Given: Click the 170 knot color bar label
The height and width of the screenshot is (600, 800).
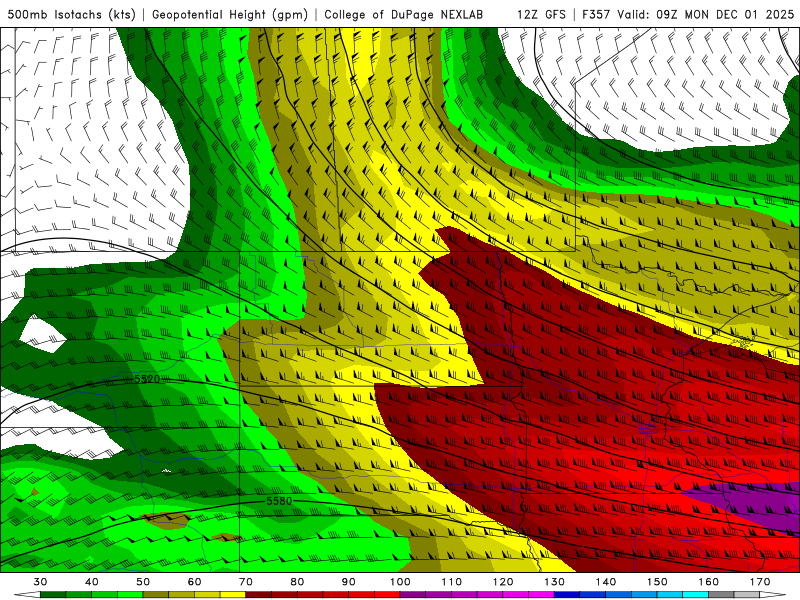Looking at the screenshot, I should click(x=760, y=582).
